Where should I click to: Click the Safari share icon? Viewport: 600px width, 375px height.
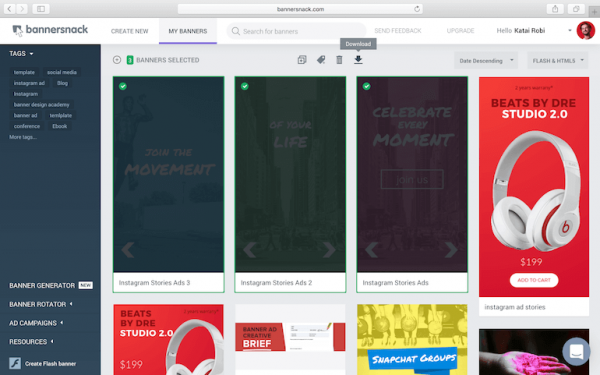click(x=555, y=9)
